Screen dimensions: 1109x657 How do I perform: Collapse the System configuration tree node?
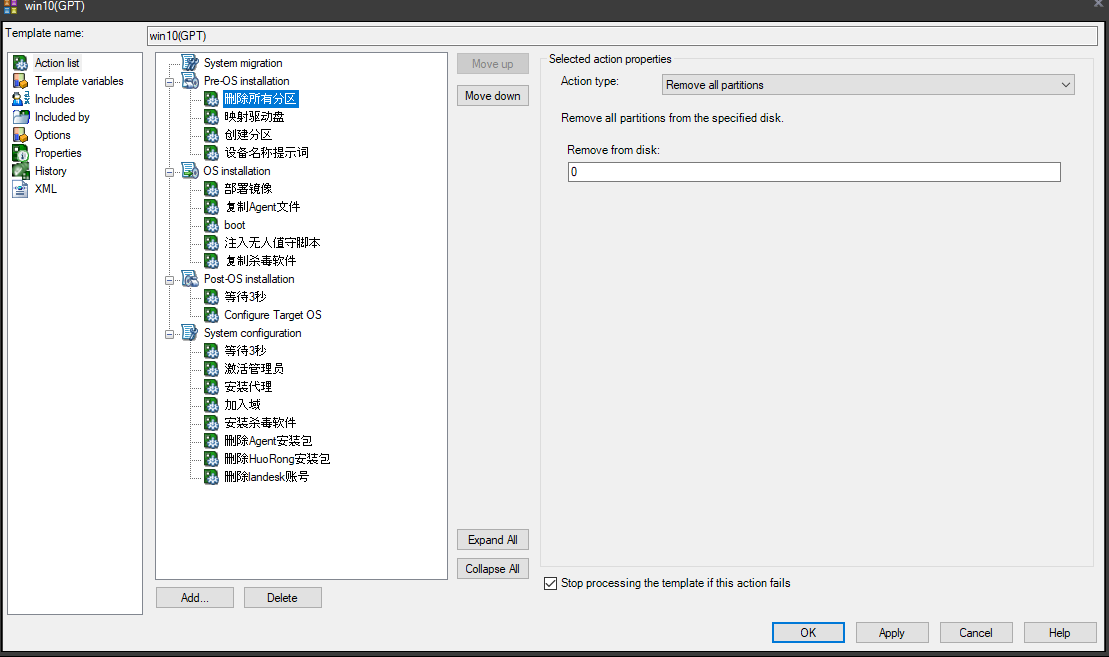[x=170, y=333]
